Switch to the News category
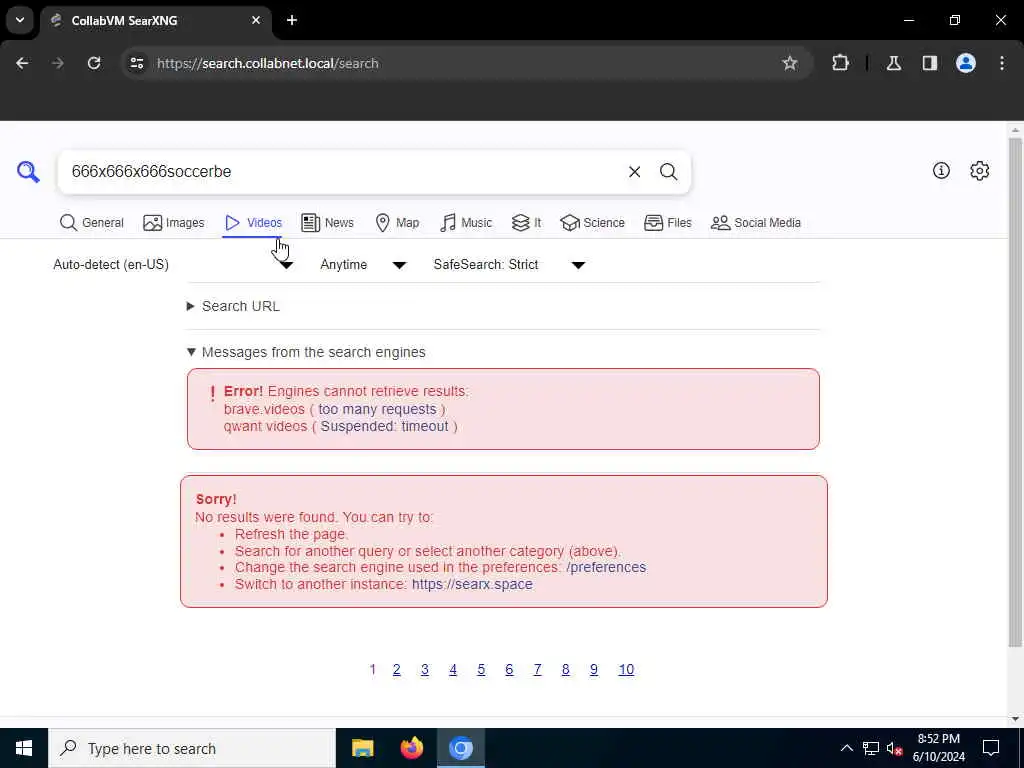The height and width of the screenshot is (768, 1024). pos(327,223)
